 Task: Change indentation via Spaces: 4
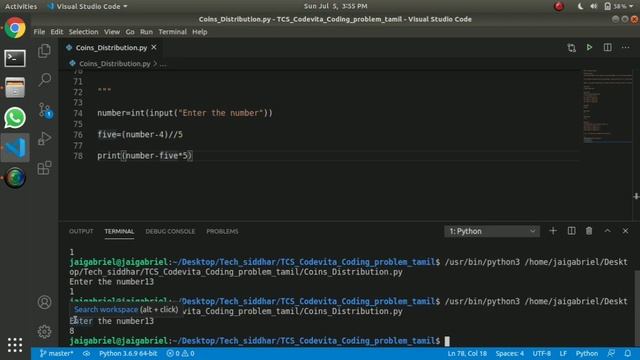tap(510, 353)
